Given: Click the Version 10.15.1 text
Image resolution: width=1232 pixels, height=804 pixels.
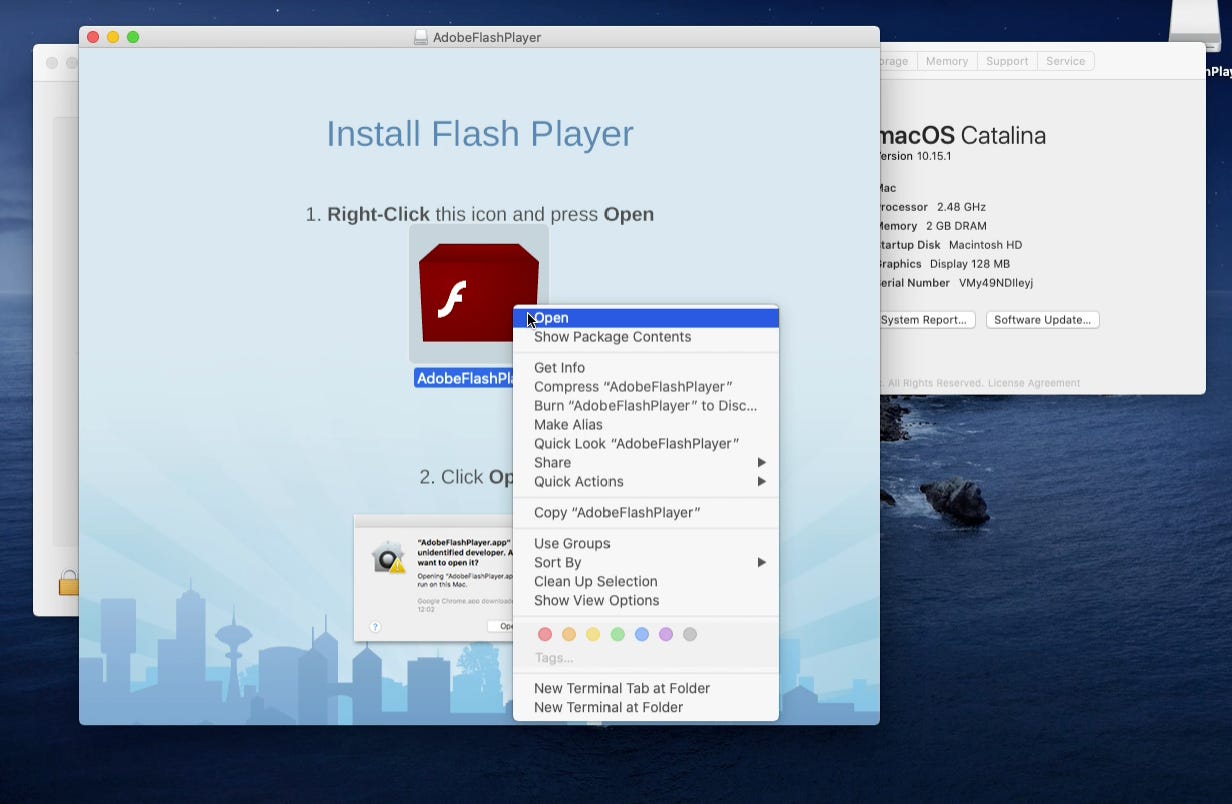Looking at the screenshot, I should (915, 157).
